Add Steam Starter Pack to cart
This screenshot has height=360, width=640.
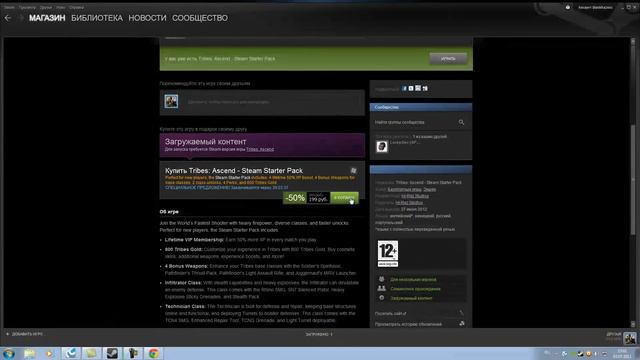tap(344, 198)
